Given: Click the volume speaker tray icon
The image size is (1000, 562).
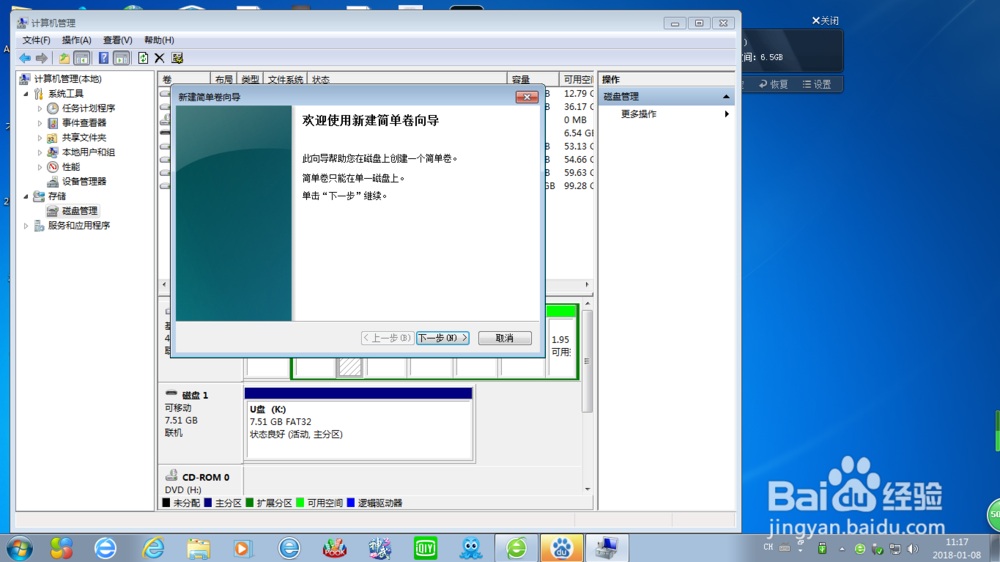Looking at the screenshot, I should [913, 549].
